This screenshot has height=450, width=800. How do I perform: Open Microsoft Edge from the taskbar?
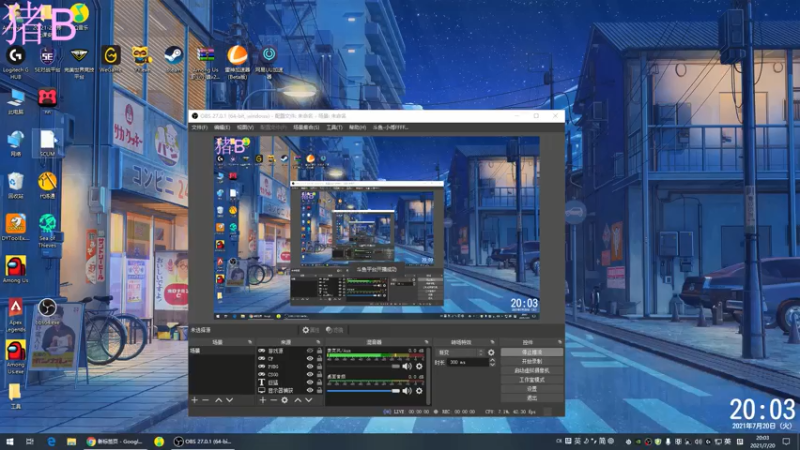51,441
